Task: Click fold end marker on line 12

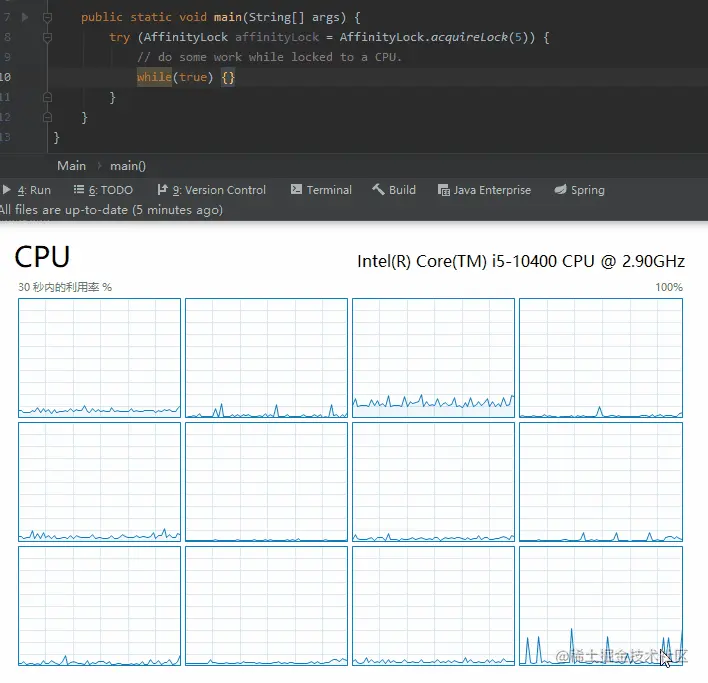Action: pos(47,117)
